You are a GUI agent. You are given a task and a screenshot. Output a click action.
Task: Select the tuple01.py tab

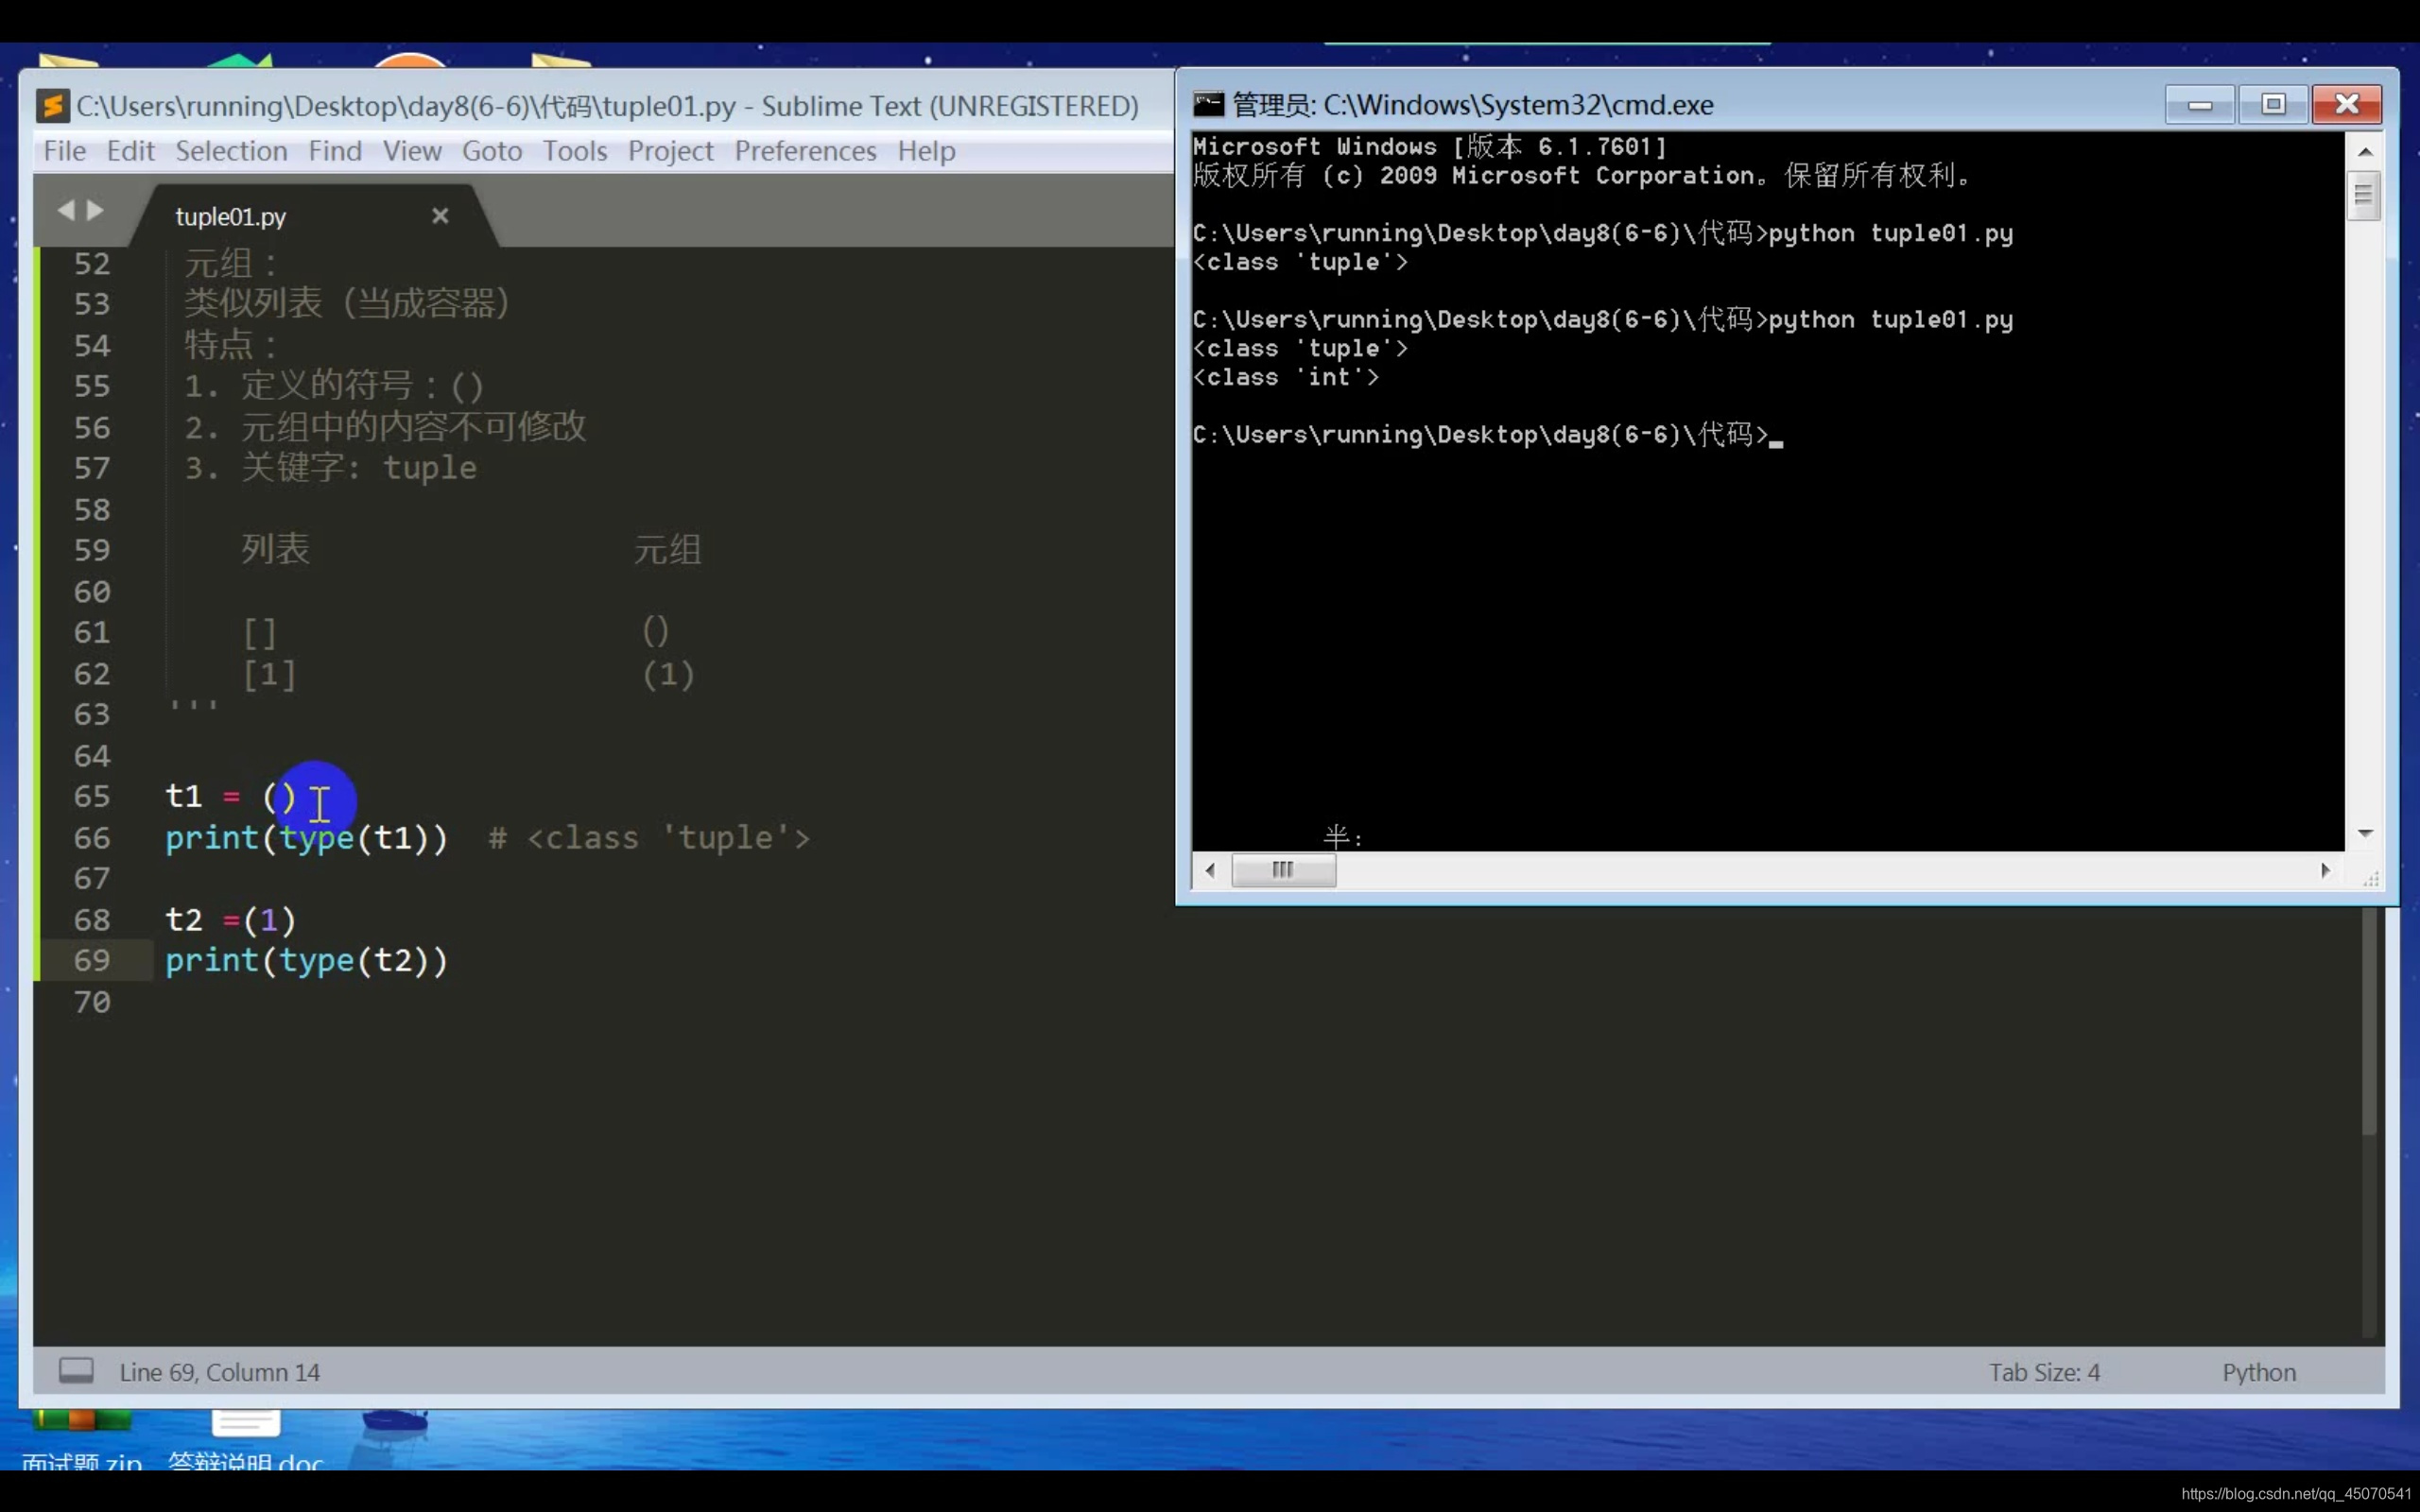[x=231, y=216]
